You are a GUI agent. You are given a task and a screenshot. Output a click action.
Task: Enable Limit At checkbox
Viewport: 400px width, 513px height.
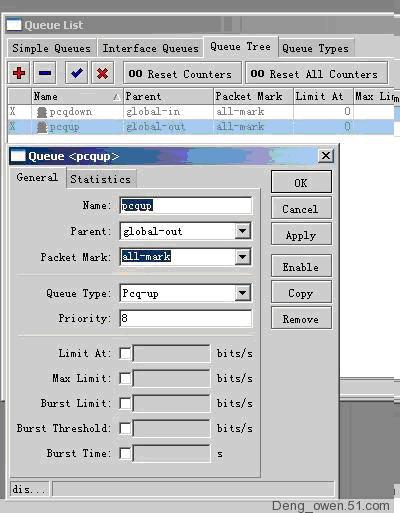125,353
